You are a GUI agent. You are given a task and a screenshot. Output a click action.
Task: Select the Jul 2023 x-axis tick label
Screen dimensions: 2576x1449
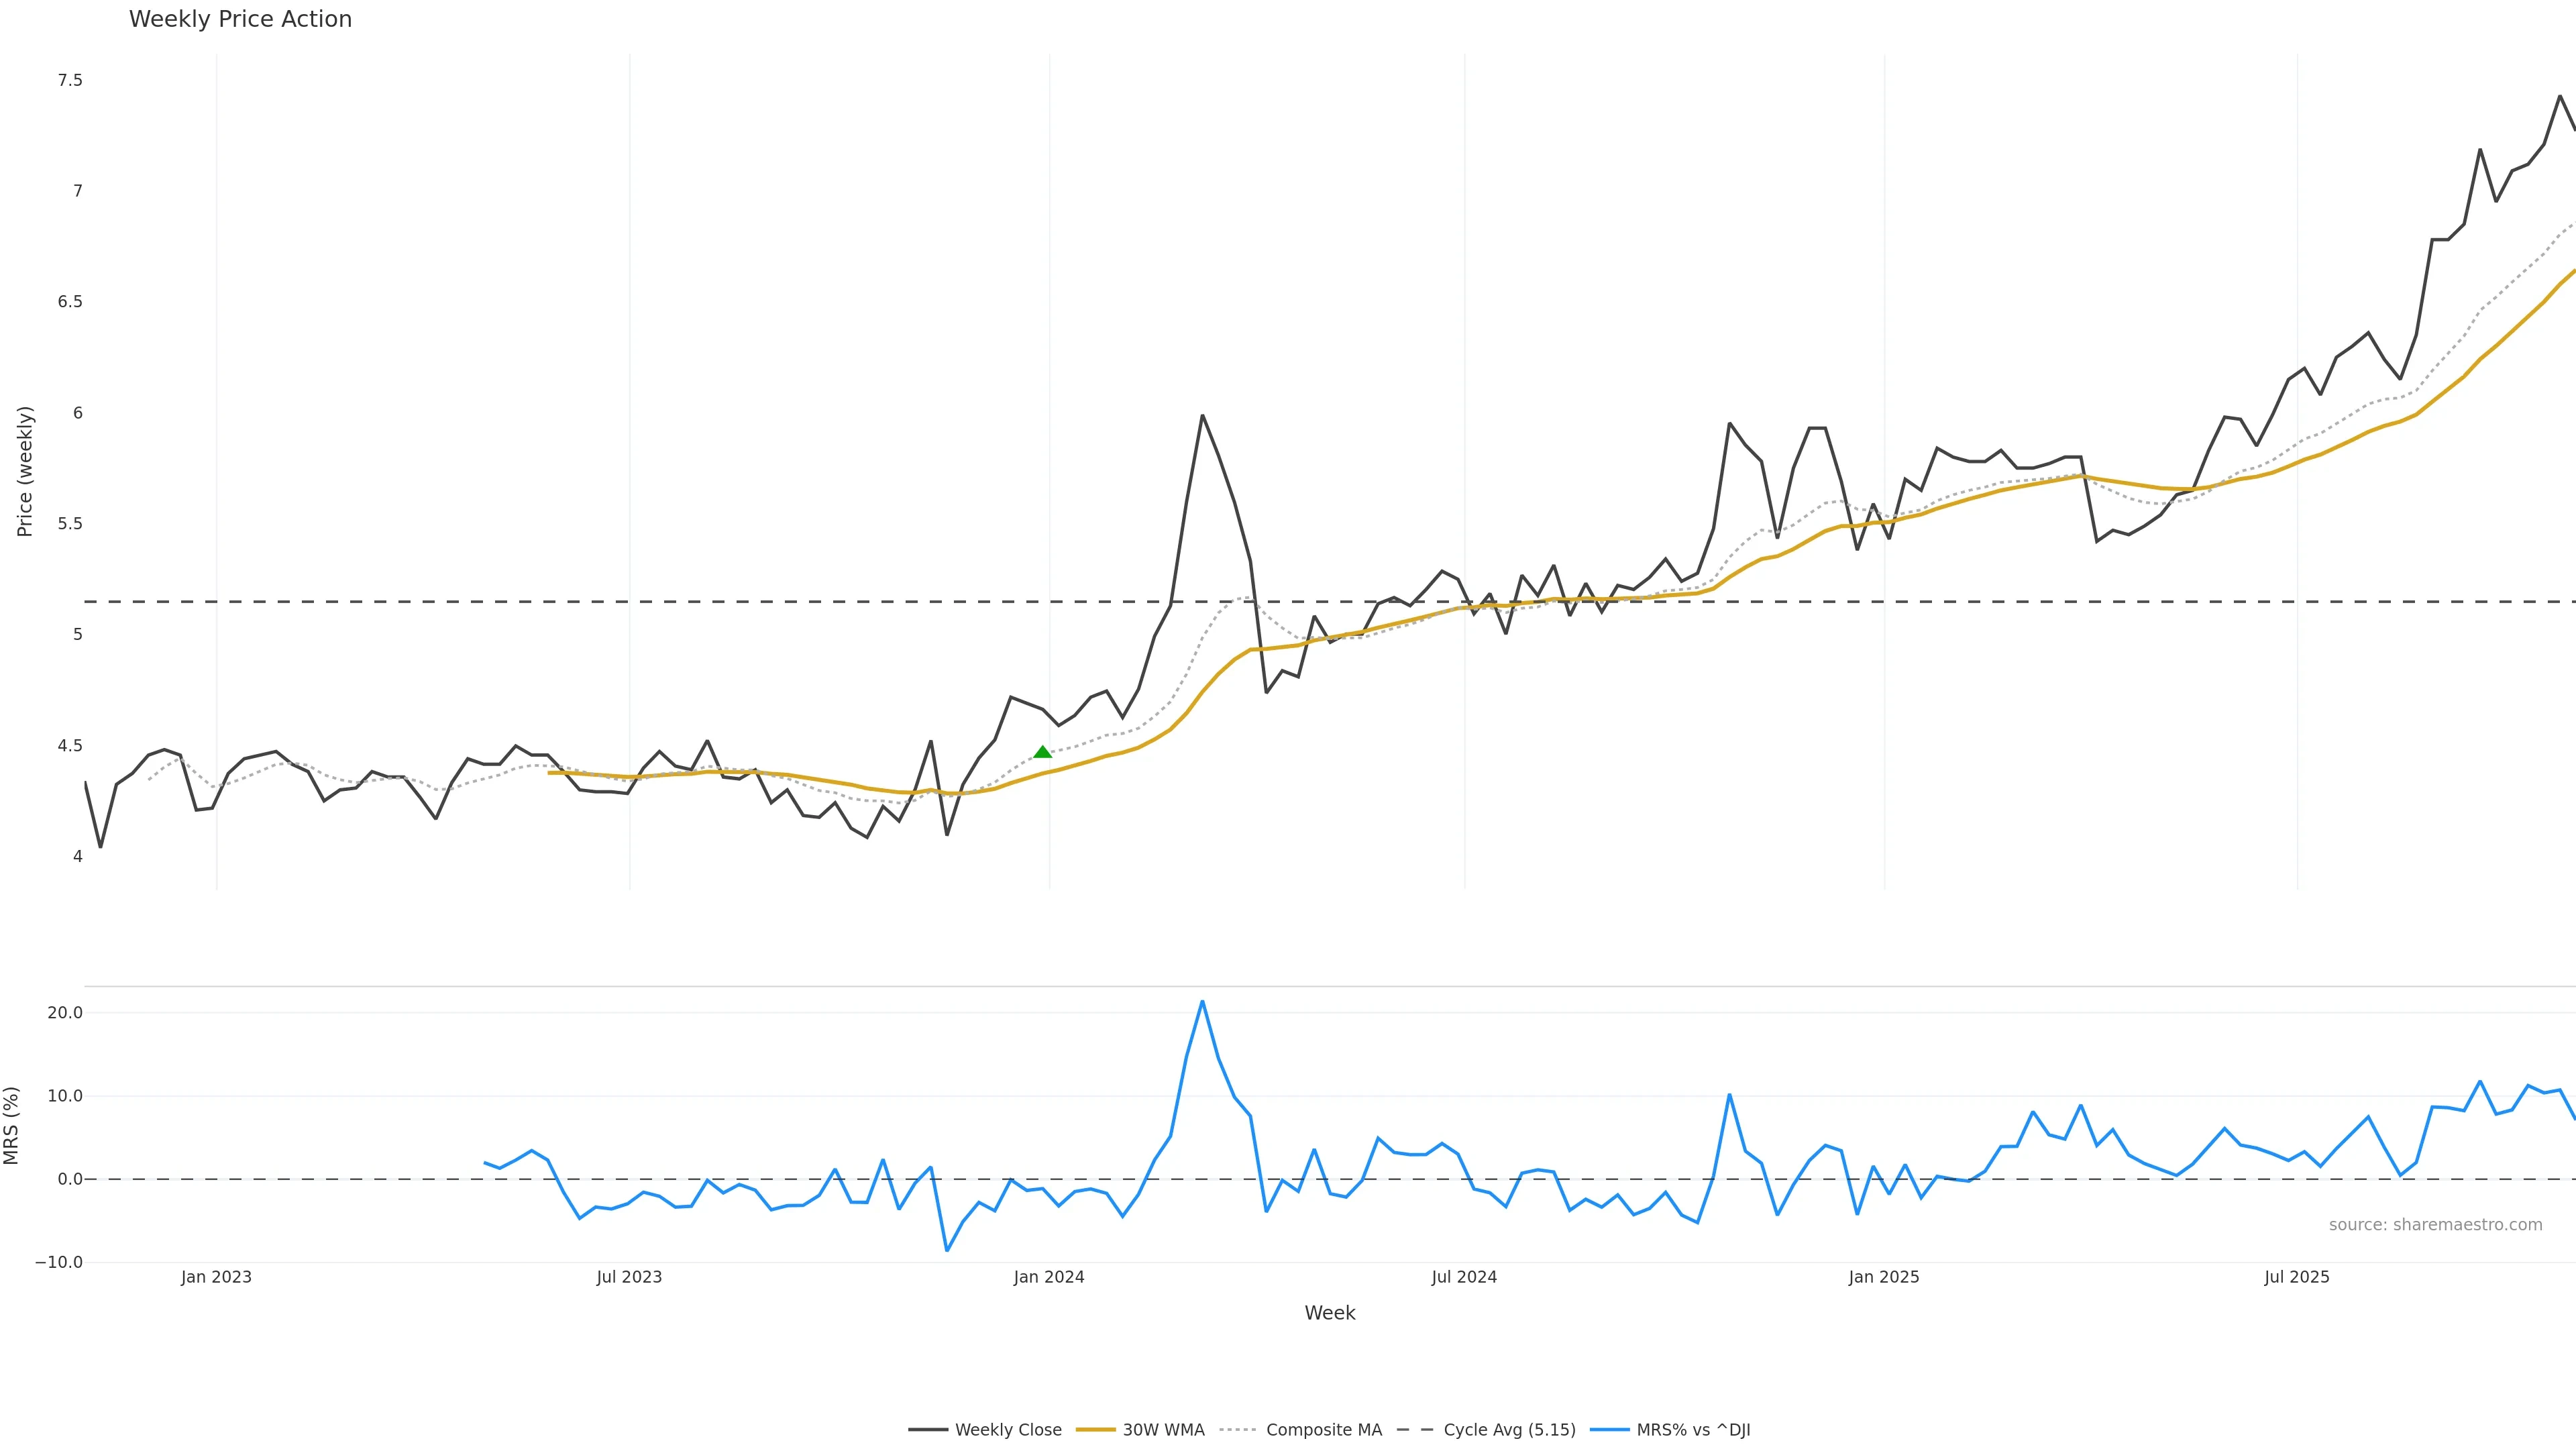pos(629,1277)
